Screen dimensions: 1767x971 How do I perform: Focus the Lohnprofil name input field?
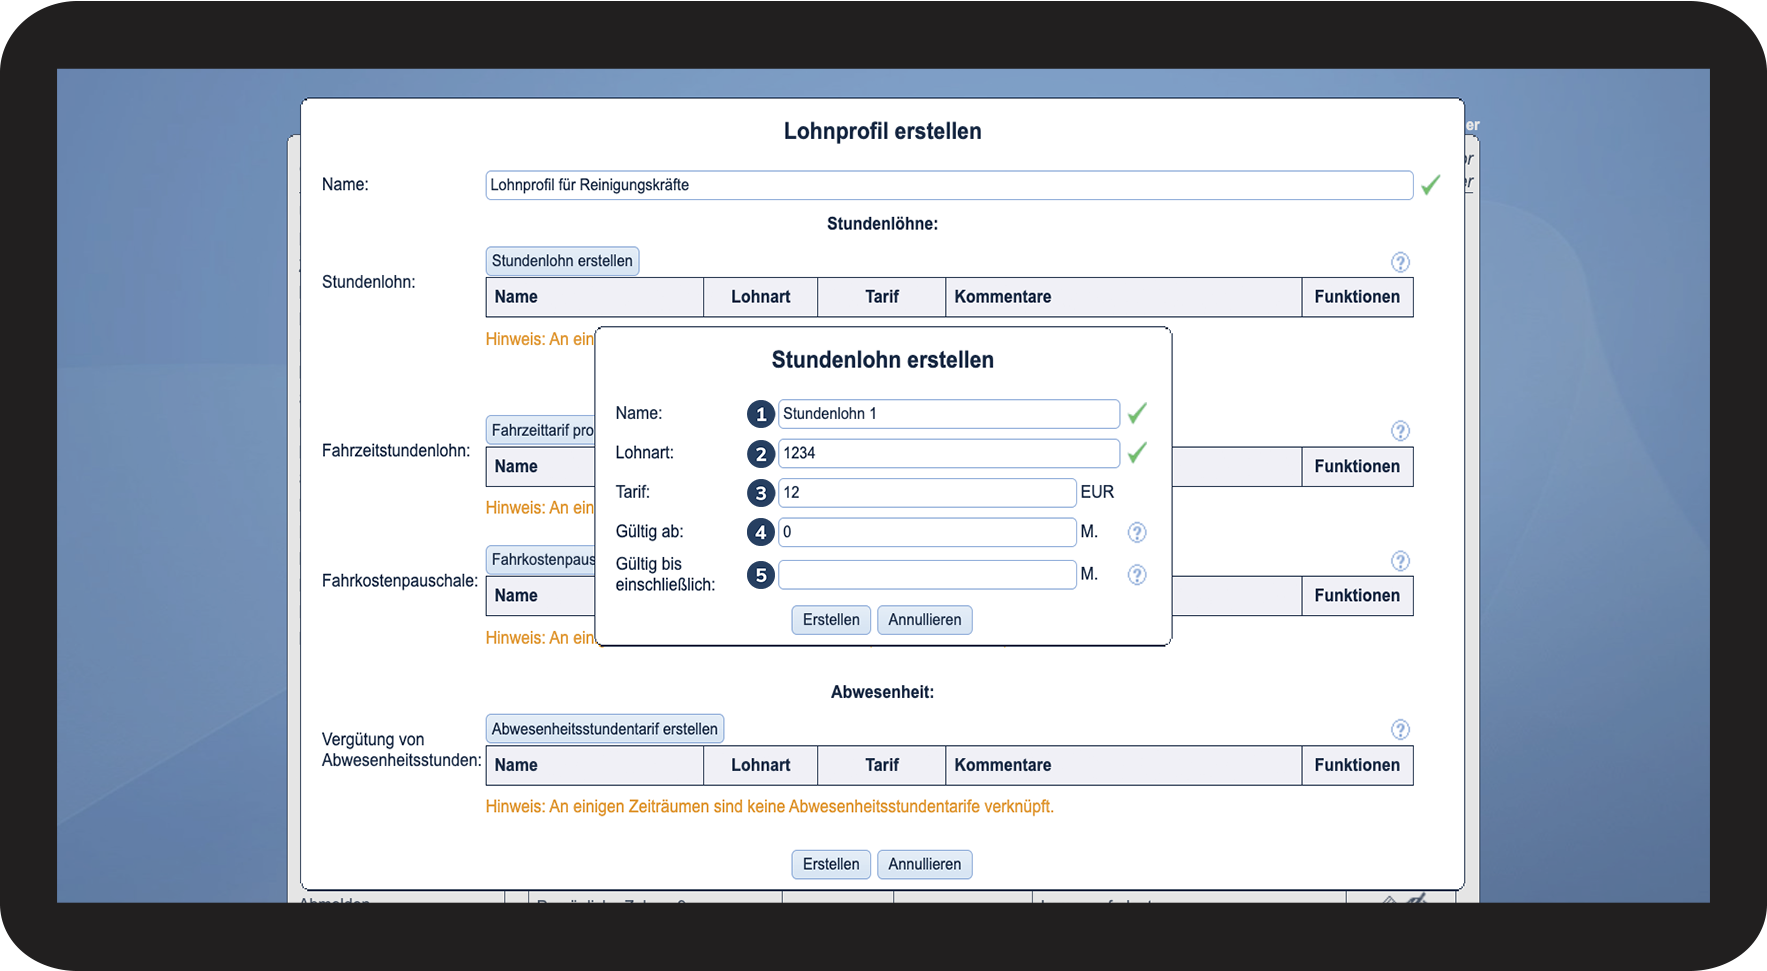(x=948, y=185)
